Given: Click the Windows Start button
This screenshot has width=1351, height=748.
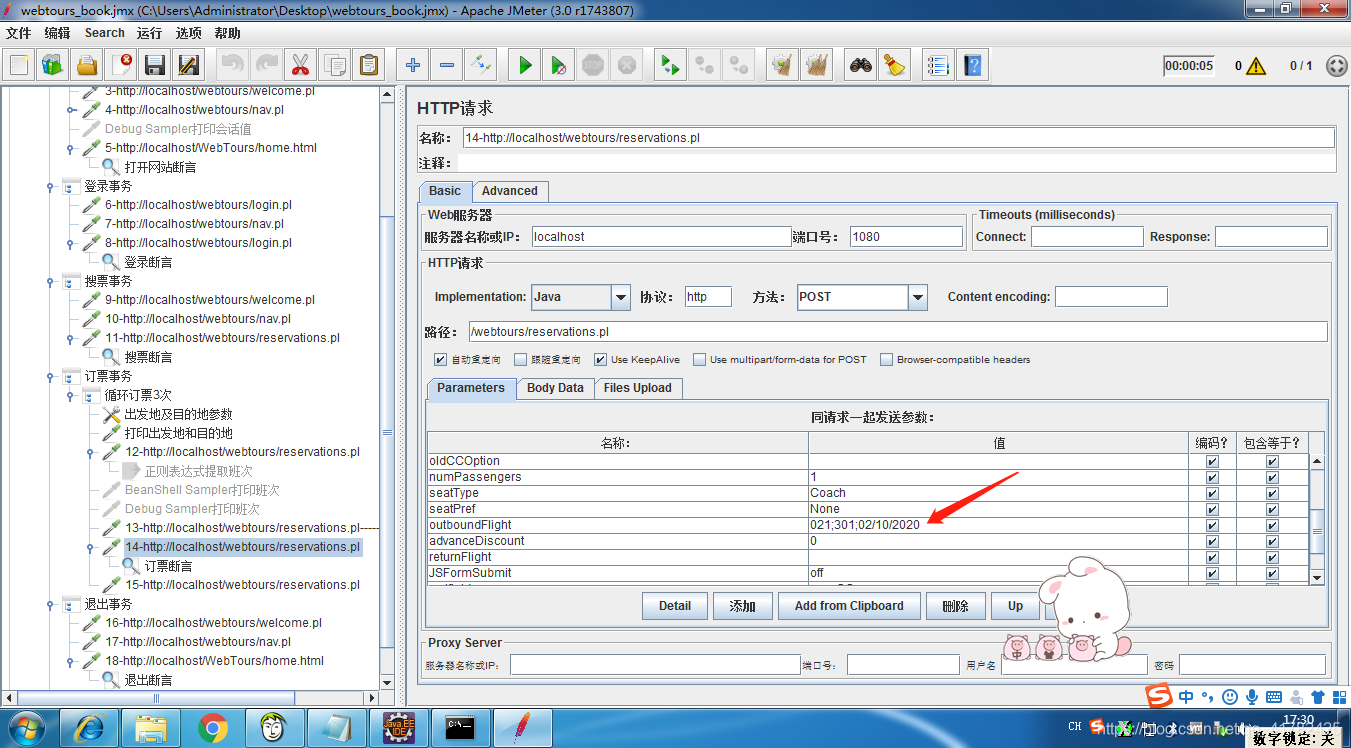Looking at the screenshot, I should click(x=26, y=728).
